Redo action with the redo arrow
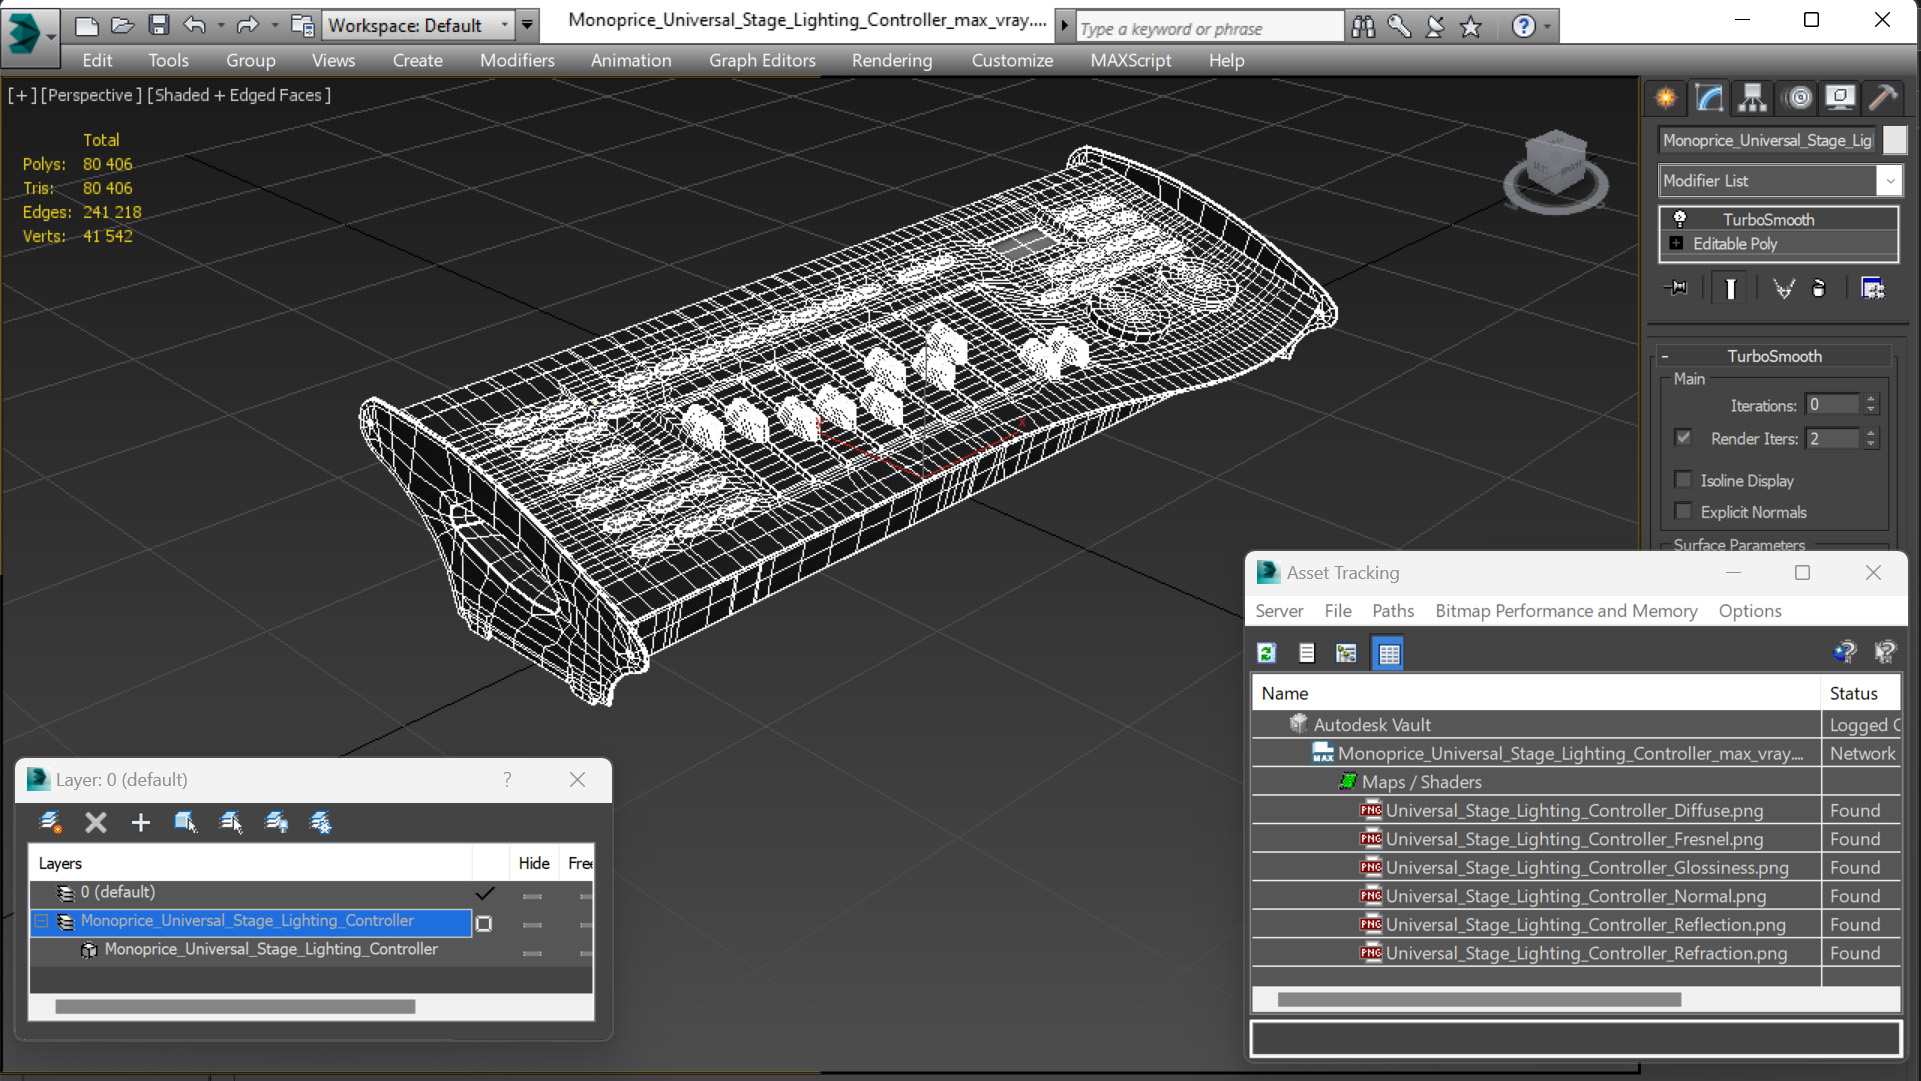Viewport: 1921px width, 1081px height. [x=247, y=25]
